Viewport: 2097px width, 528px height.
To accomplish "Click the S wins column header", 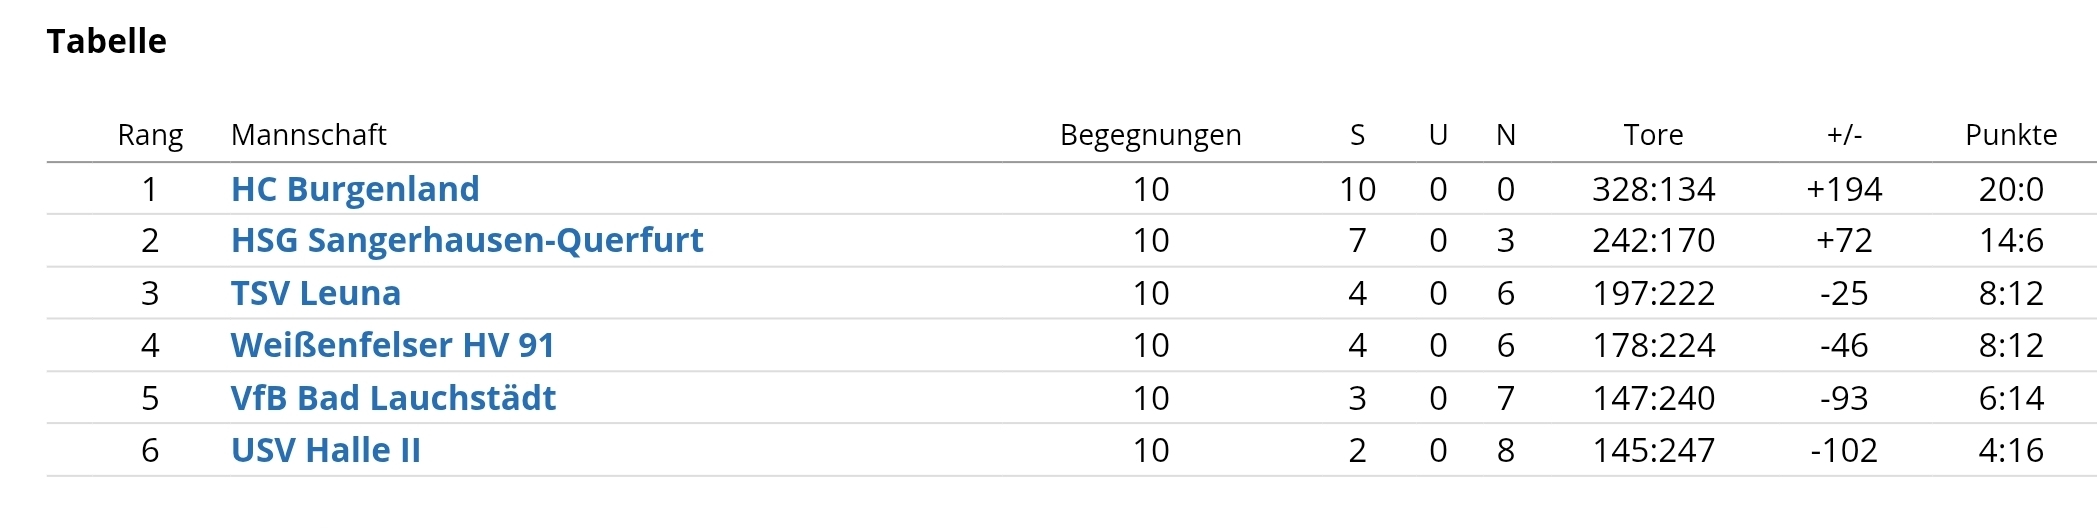I will (1357, 135).
